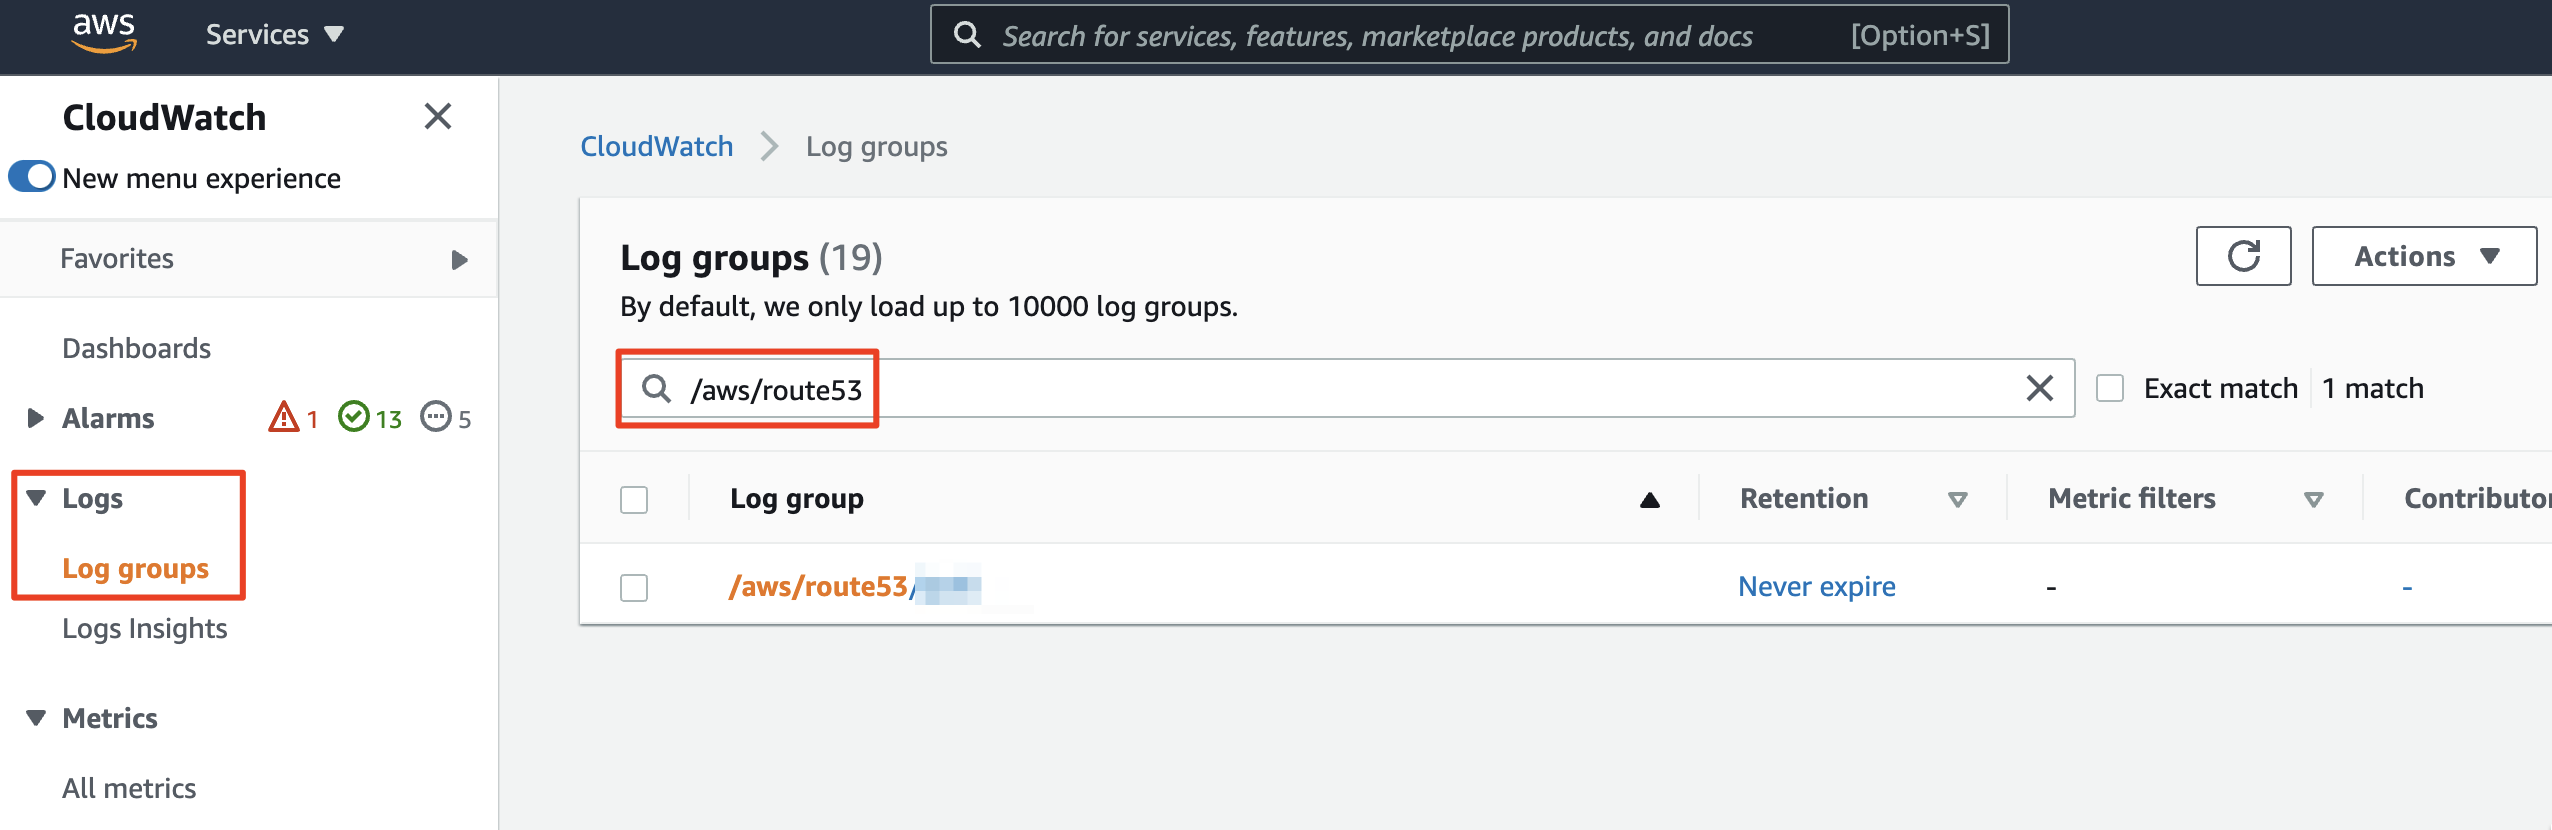Open Alarms in the sidebar
The image size is (2552, 830).
pyautogui.click(x=108, y=418)
